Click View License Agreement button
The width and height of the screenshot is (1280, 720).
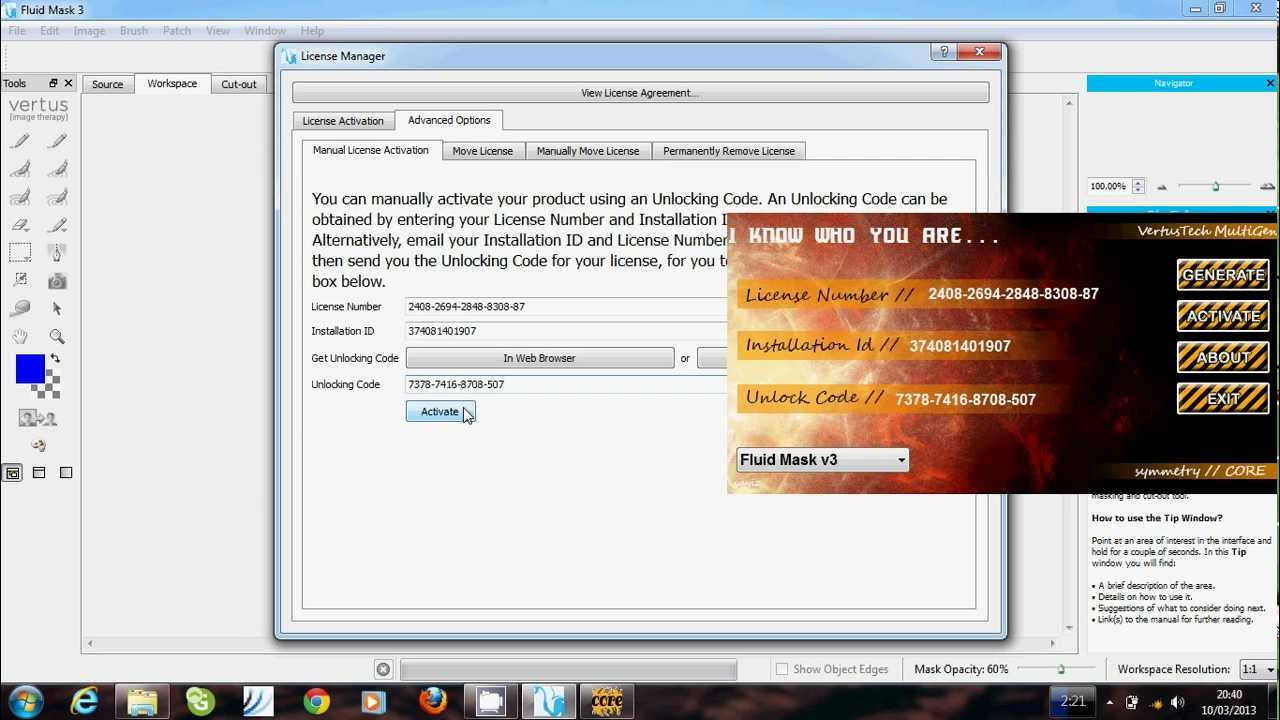point(640,93)
